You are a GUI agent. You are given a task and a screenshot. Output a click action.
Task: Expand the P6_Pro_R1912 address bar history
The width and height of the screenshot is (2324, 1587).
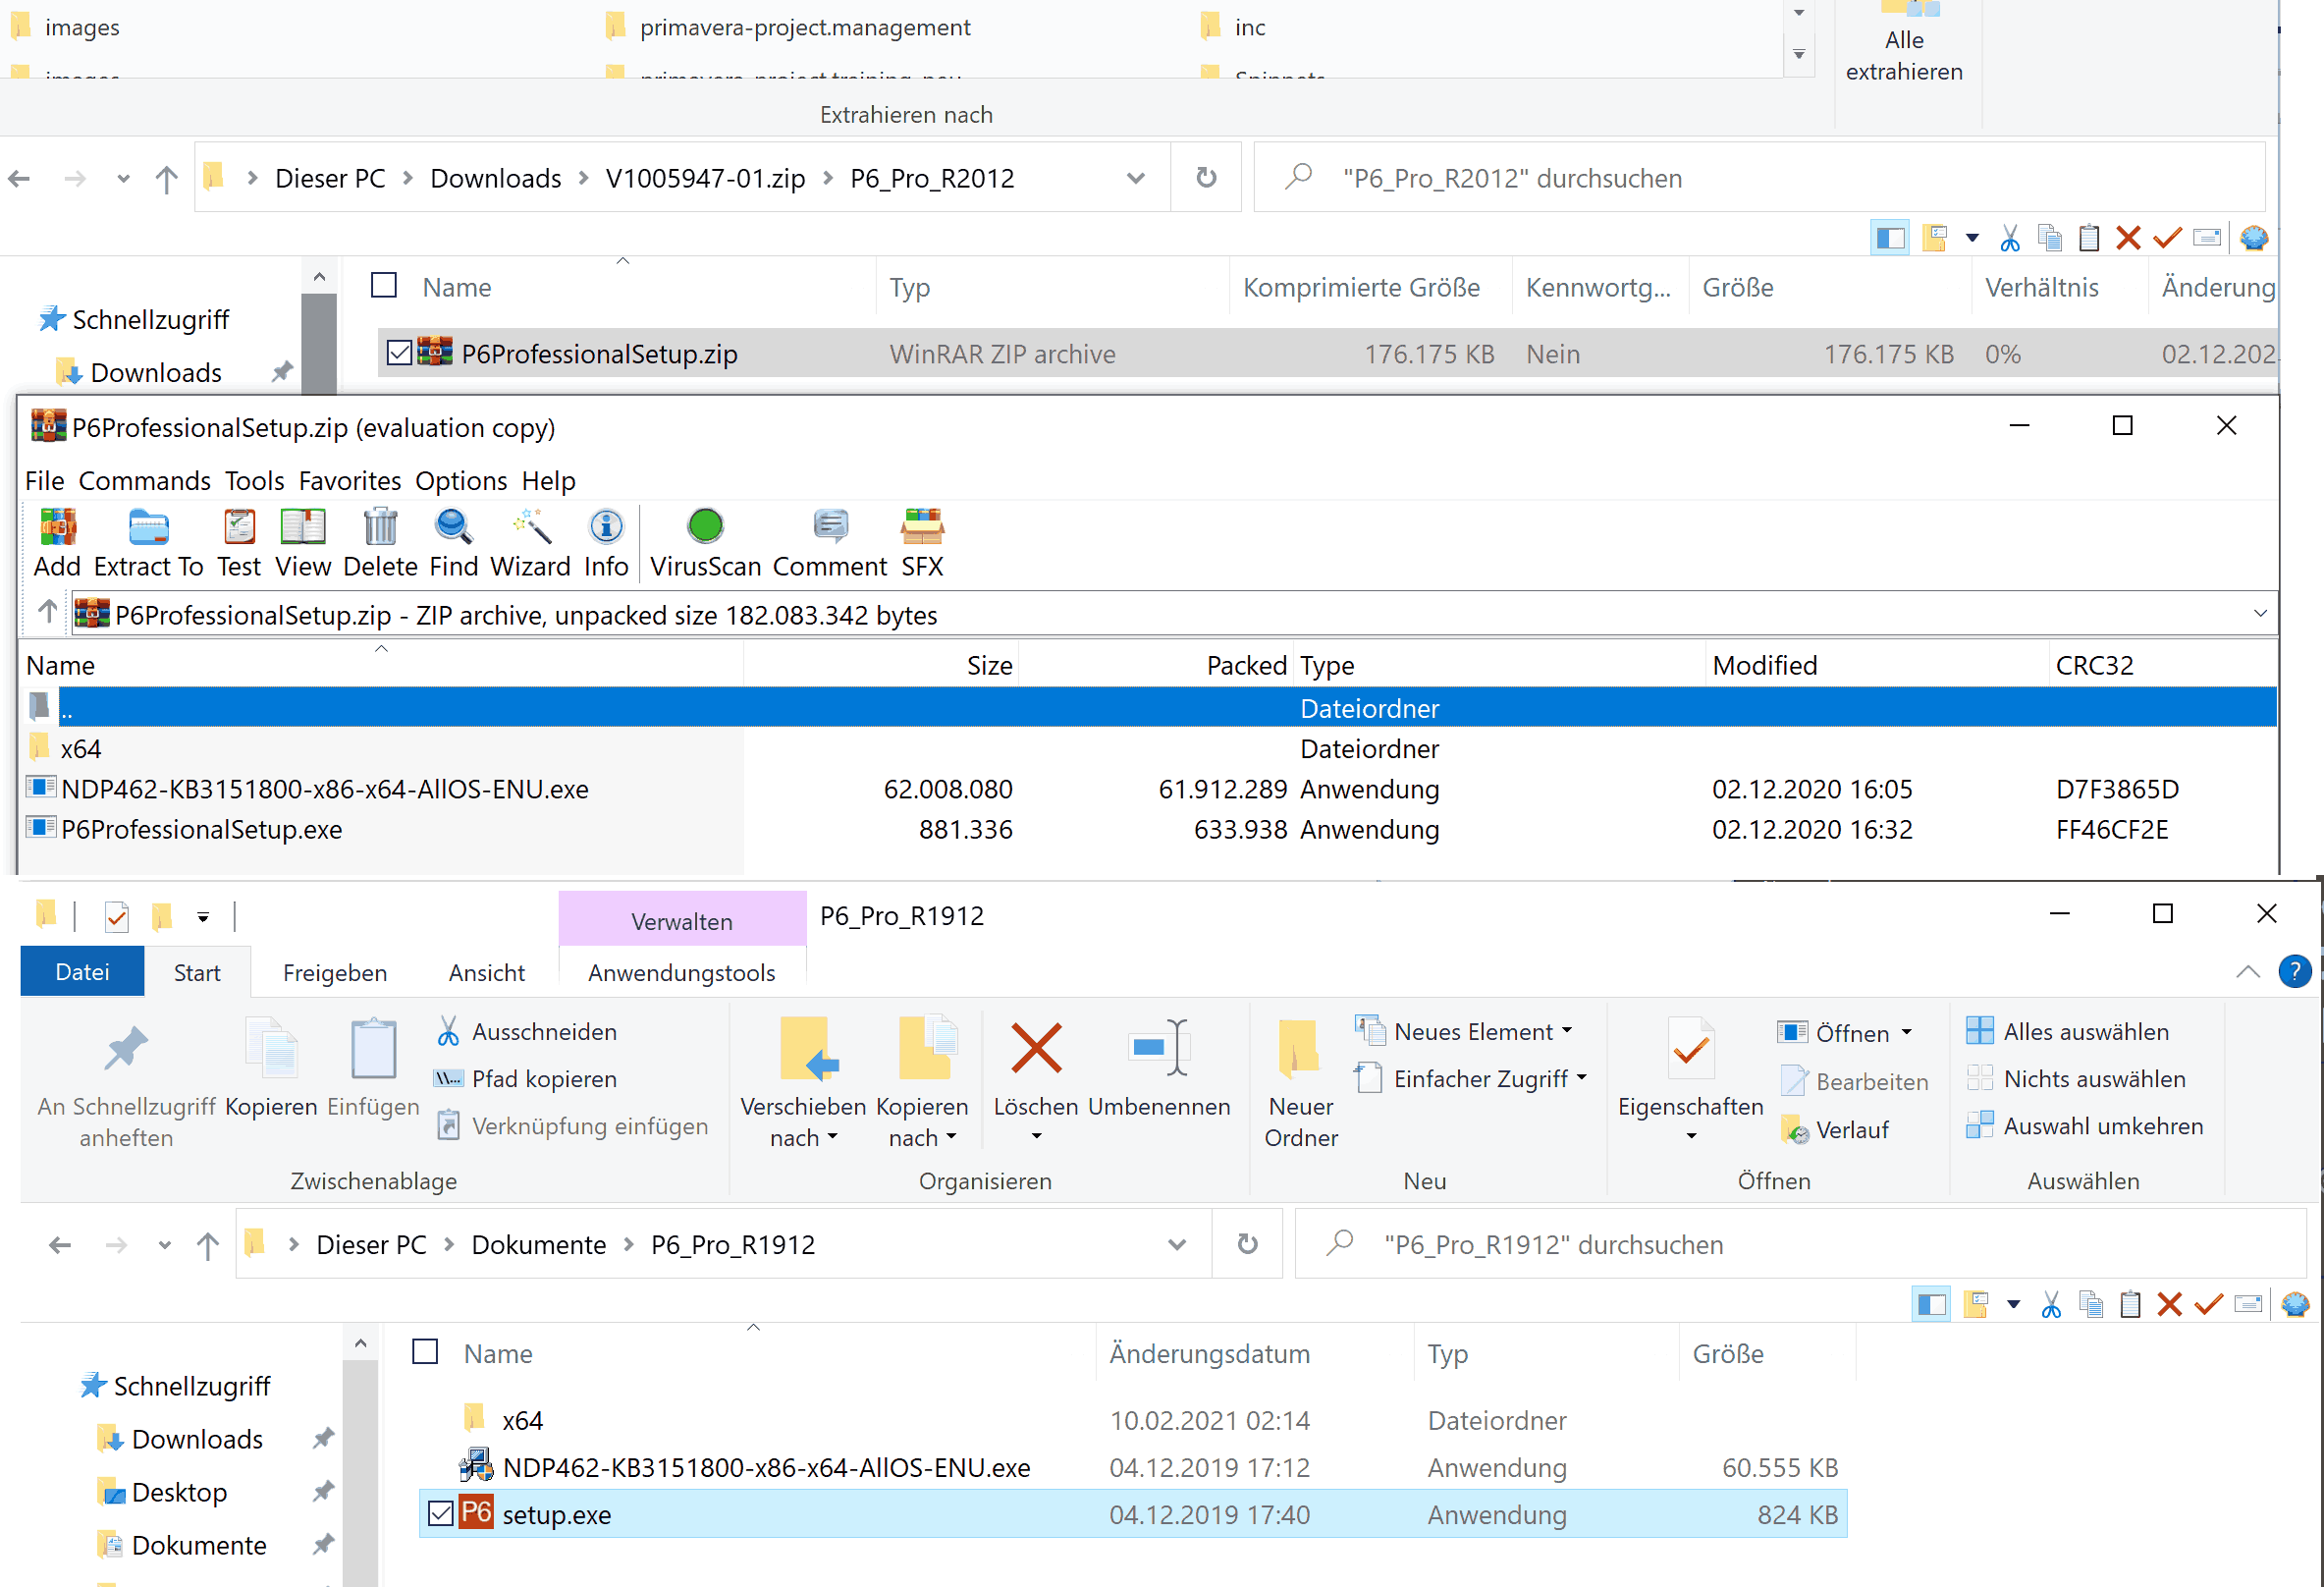(1176, 1244)
